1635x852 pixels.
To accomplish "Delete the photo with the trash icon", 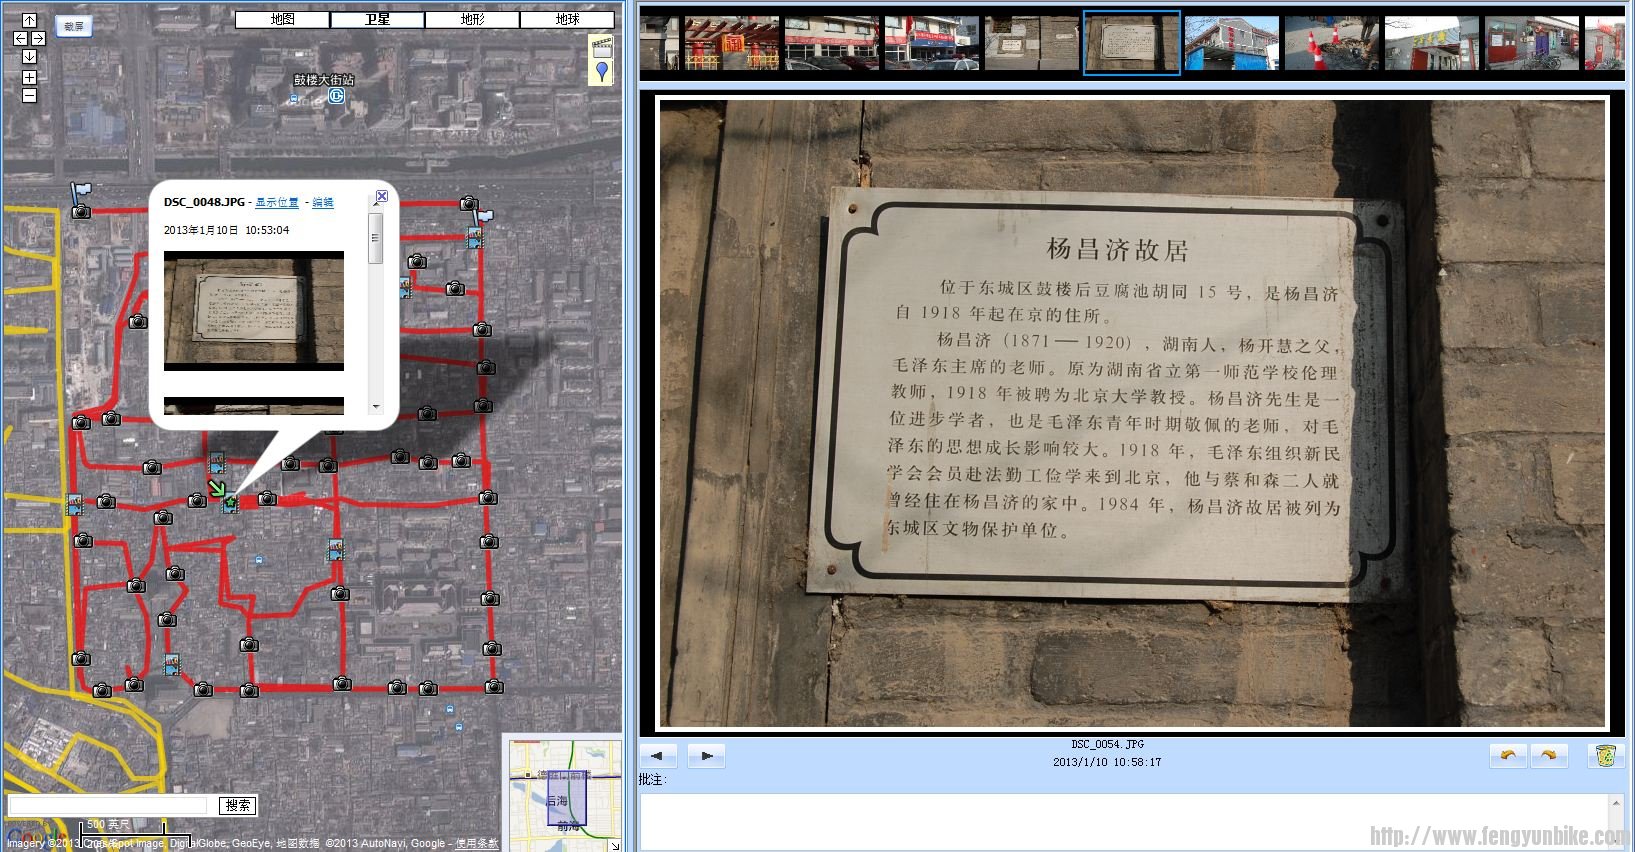I will click(x=1606, y=756).
